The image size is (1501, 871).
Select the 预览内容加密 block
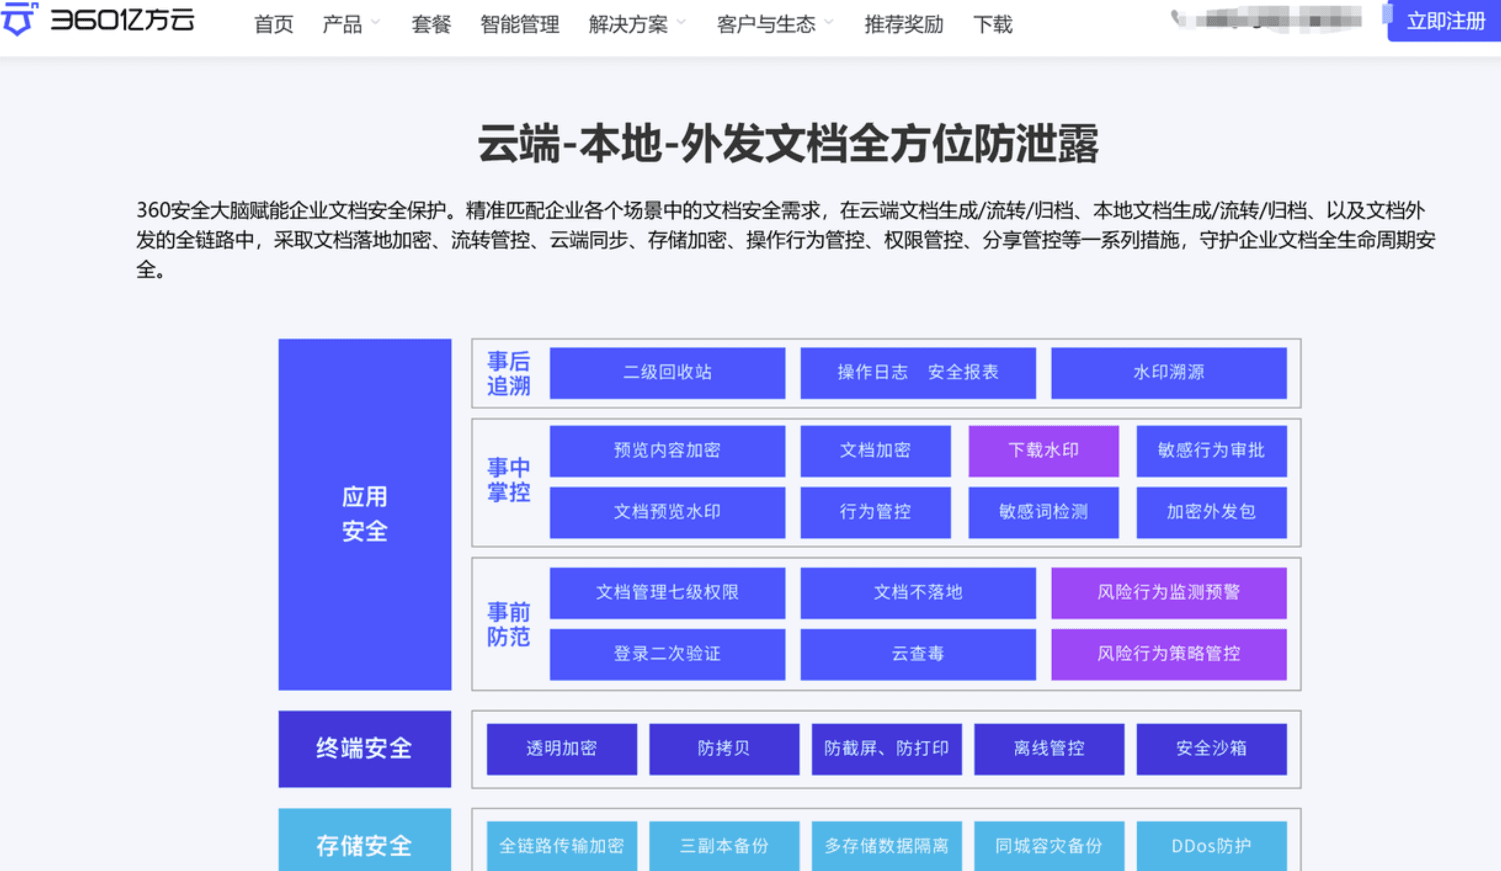click(x=667, y=451)
